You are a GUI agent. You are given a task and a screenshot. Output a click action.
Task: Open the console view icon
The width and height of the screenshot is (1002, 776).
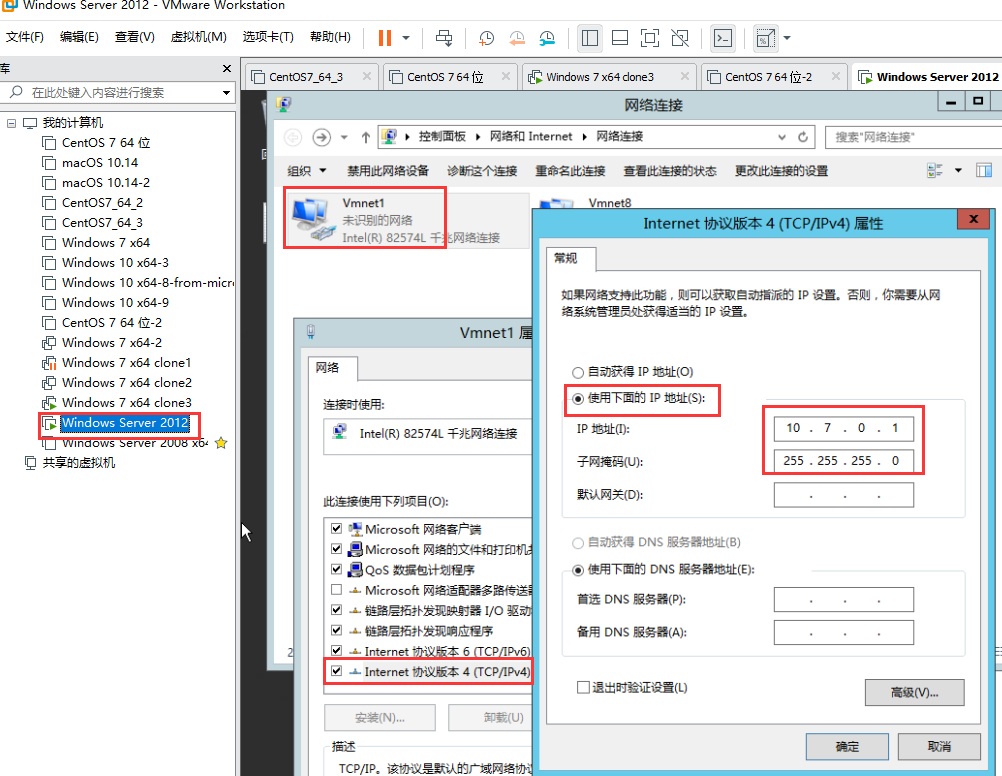pos(723,38)
